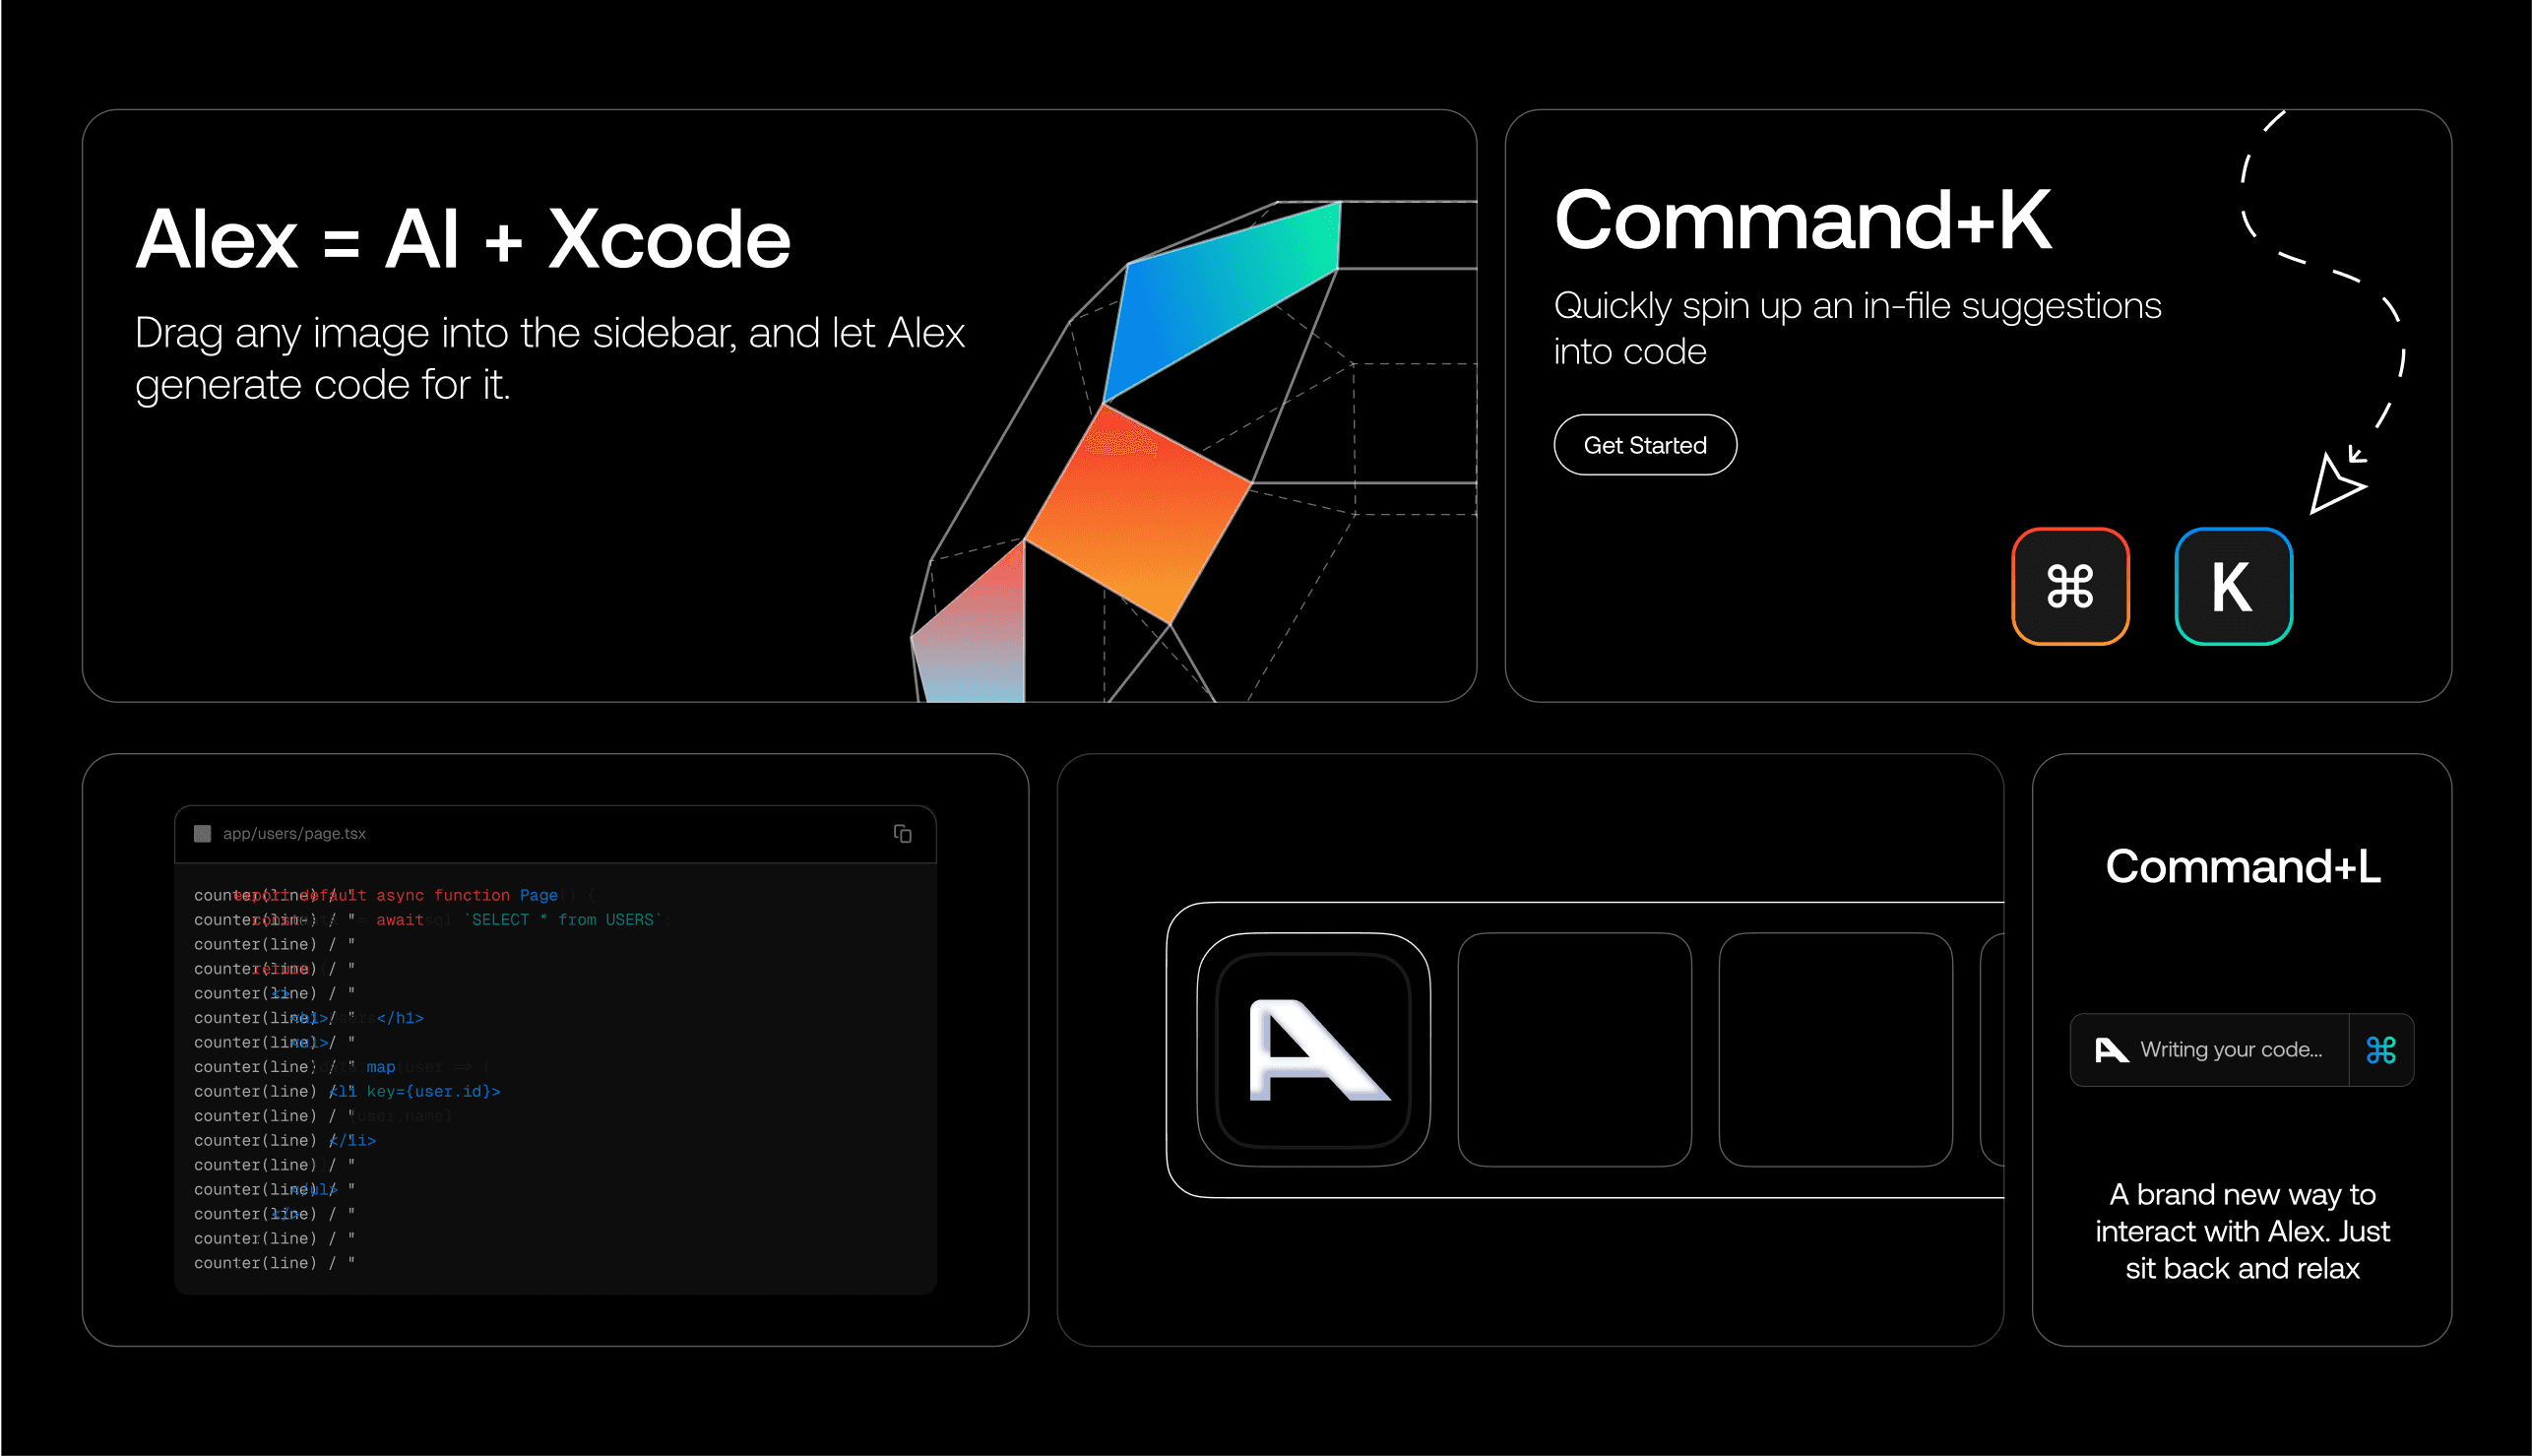Screen dimensions: 2532x1456
Task: Click the K key icon with teal border
Action: point(2232,586)
